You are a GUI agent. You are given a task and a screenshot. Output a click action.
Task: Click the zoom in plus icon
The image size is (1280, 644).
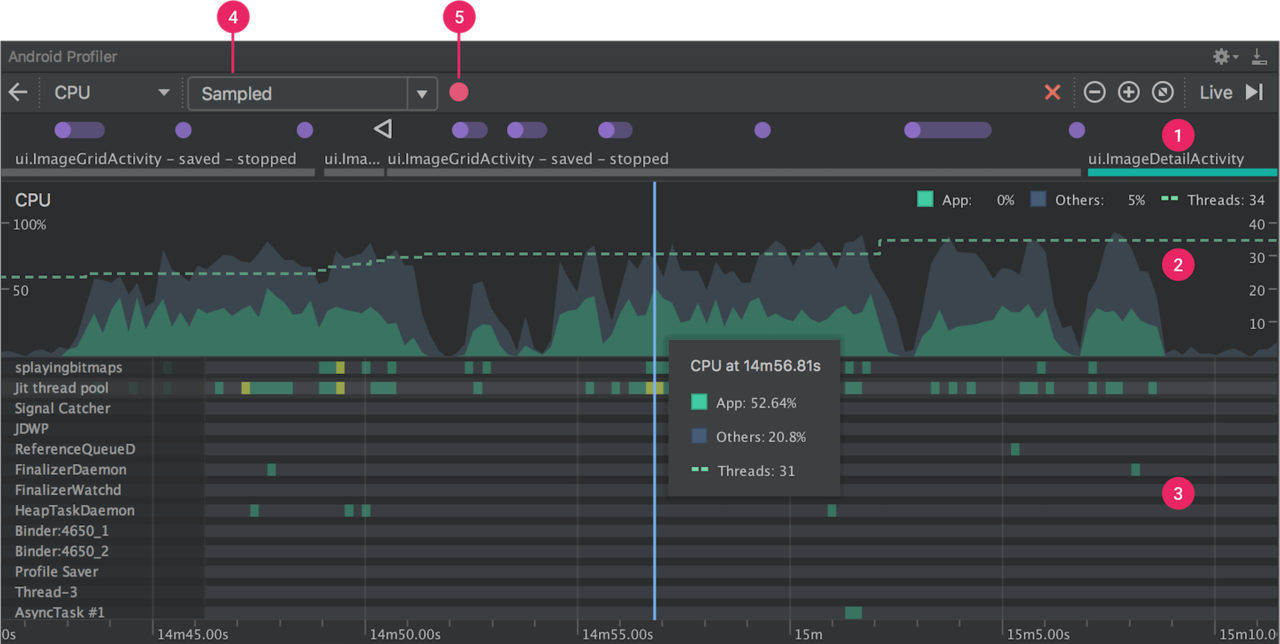click(x=1128, y=92)
